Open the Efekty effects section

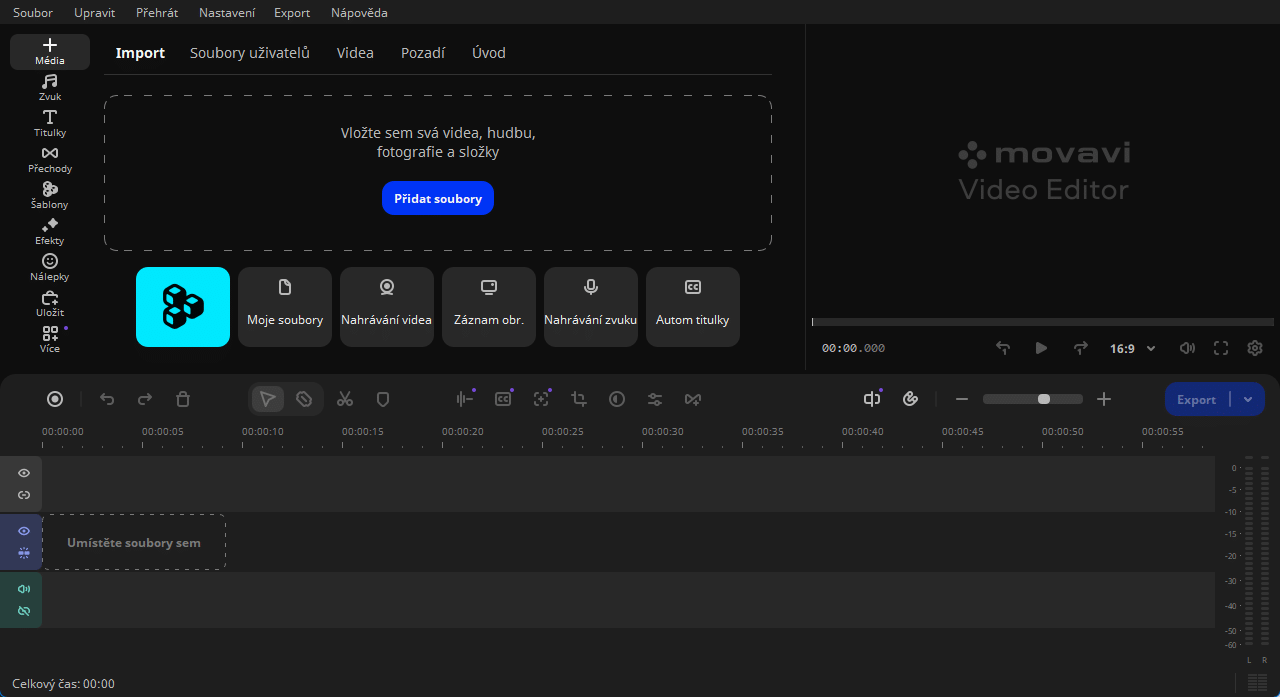(50, 232)
